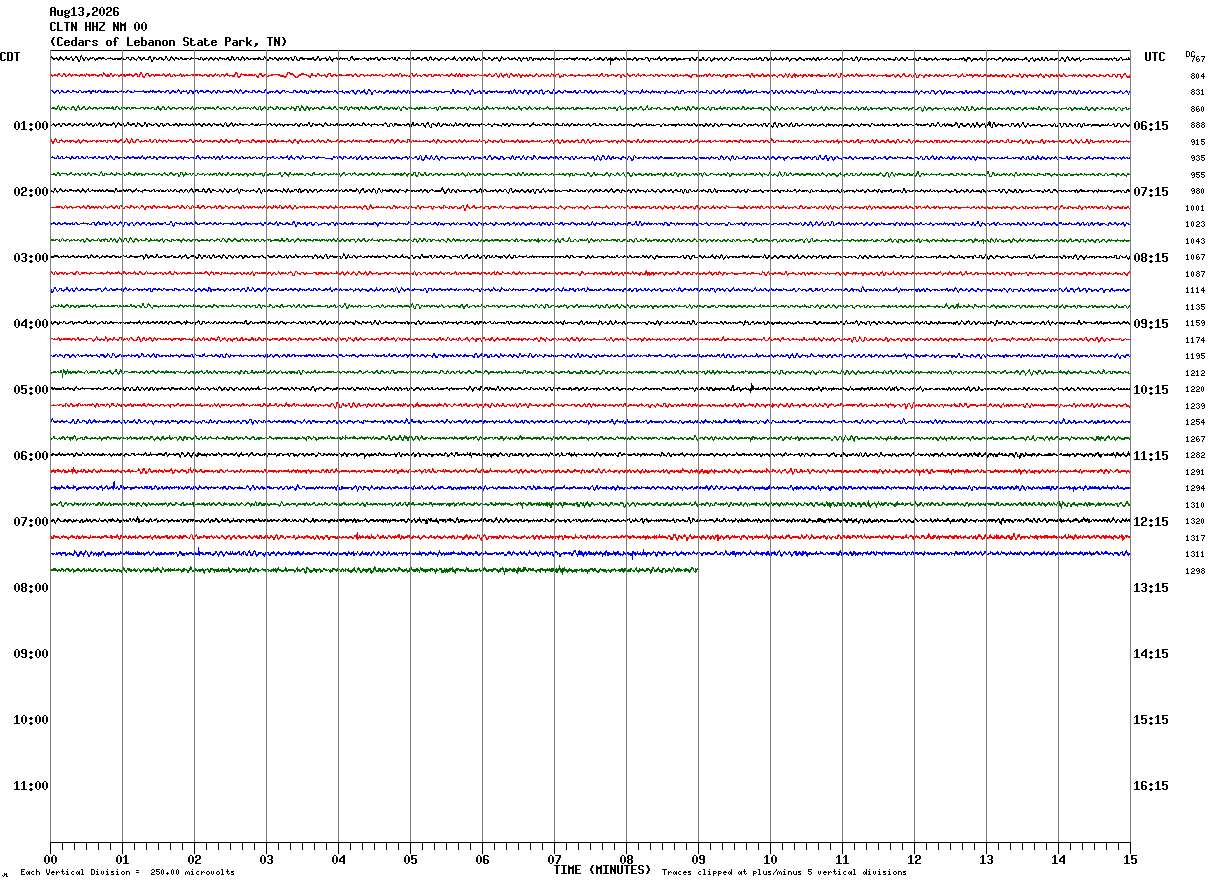
Task: Click minute tick label '00' on the axis
Action: [x=50, y=860]
